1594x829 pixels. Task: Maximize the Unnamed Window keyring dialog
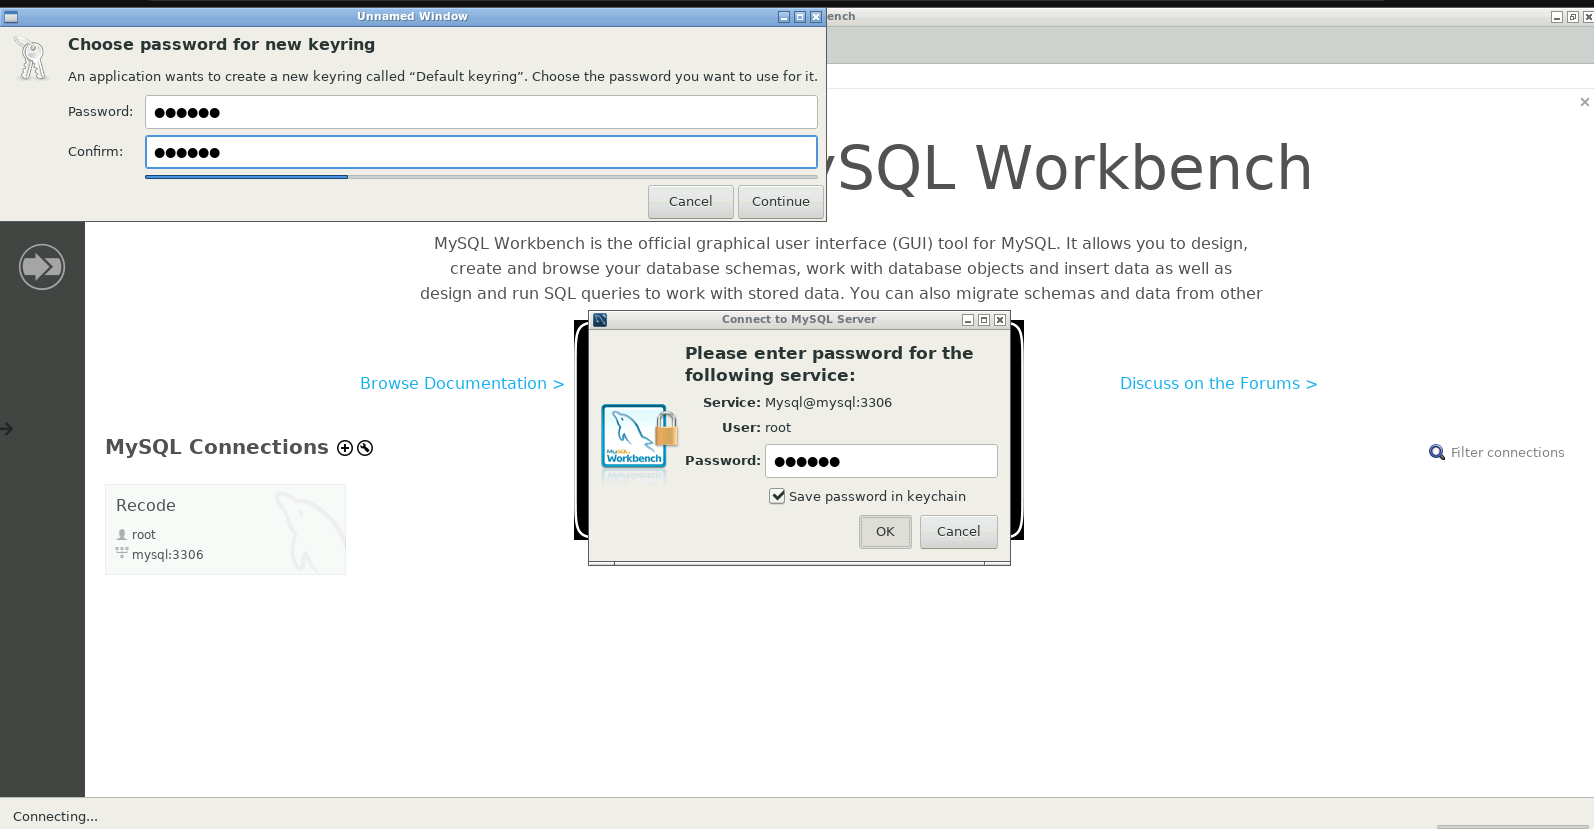(x=800, y=17)
